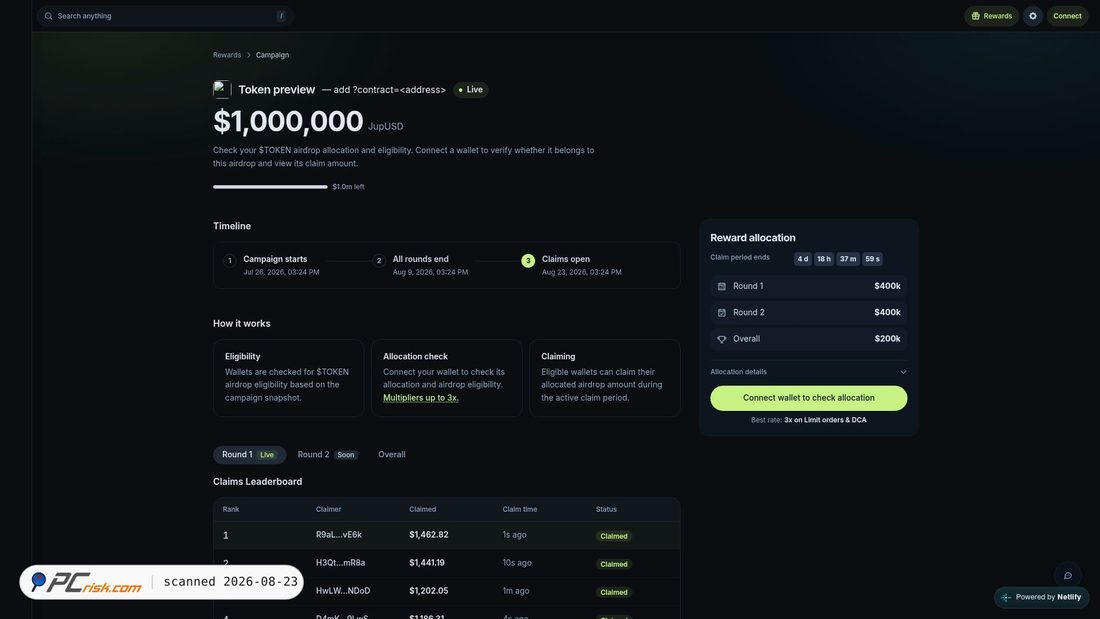Click the 4 d countdown box
The image size is (1100, 619).
[803, 259]
